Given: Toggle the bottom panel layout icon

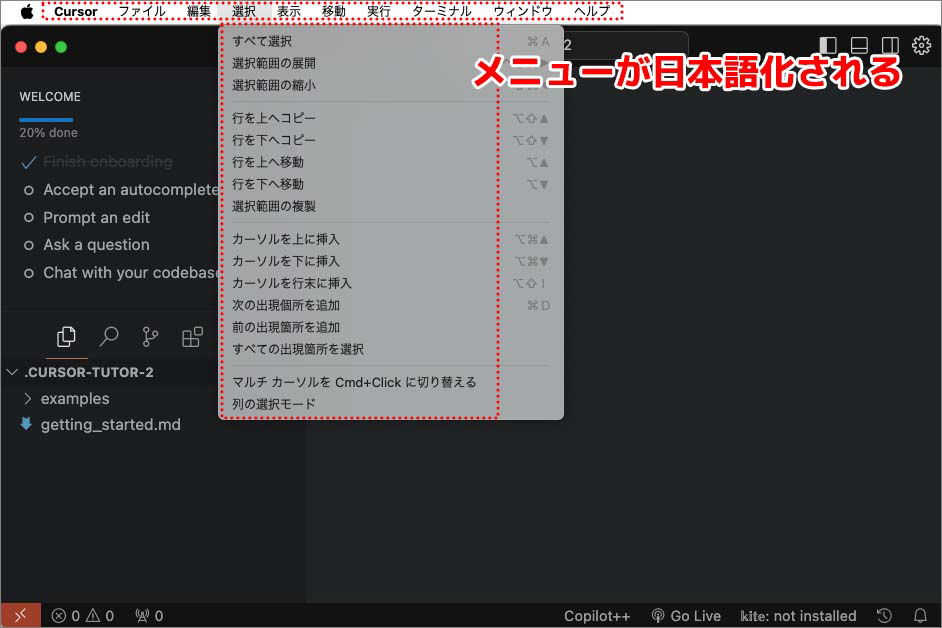Looking at the screenshot, I should [x=859, y=46].
